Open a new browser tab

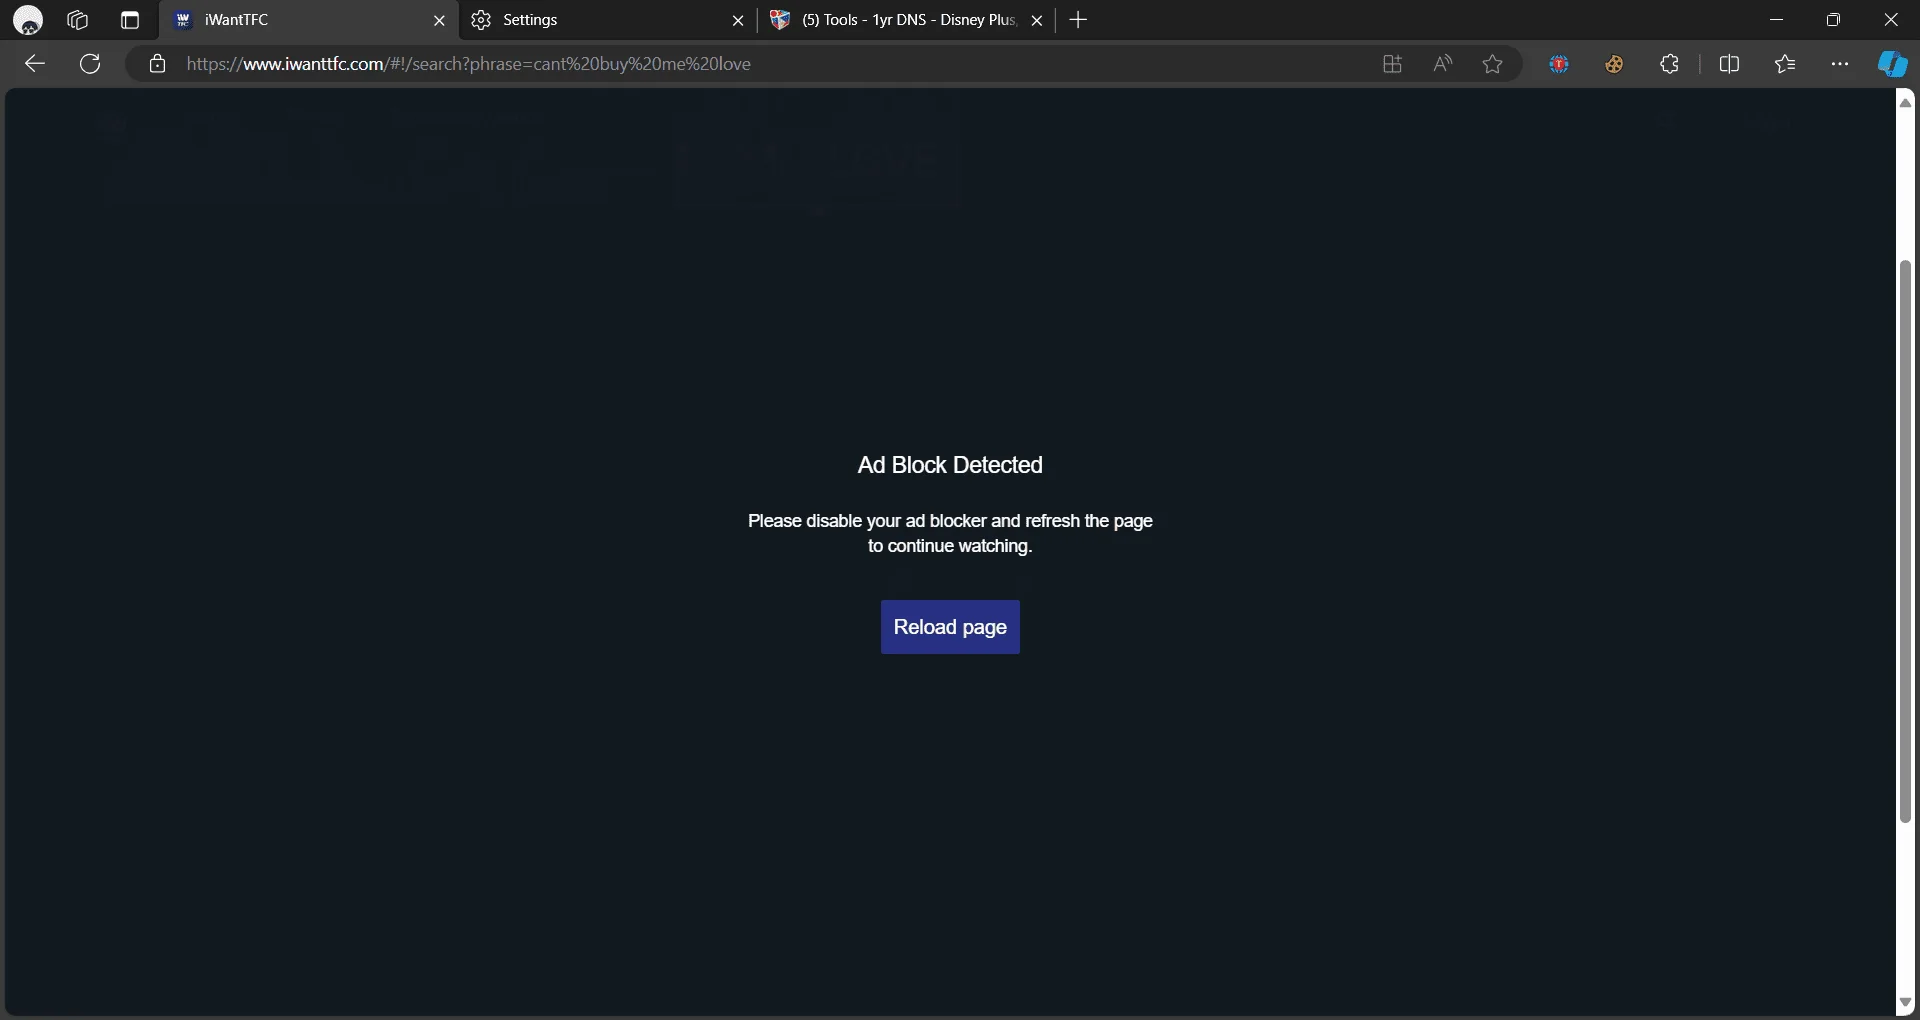pyautogui.click(x=1078, y=20)
